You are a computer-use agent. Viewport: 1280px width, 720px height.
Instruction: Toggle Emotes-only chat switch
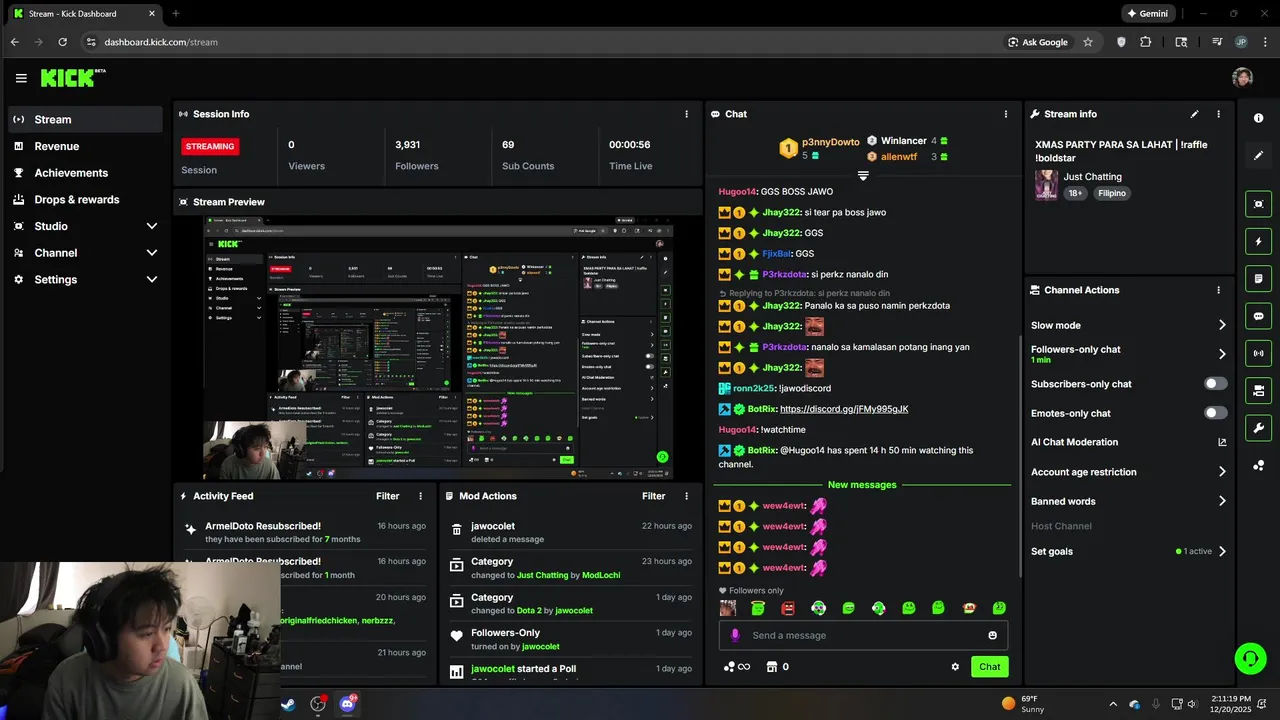point(1216,413)
